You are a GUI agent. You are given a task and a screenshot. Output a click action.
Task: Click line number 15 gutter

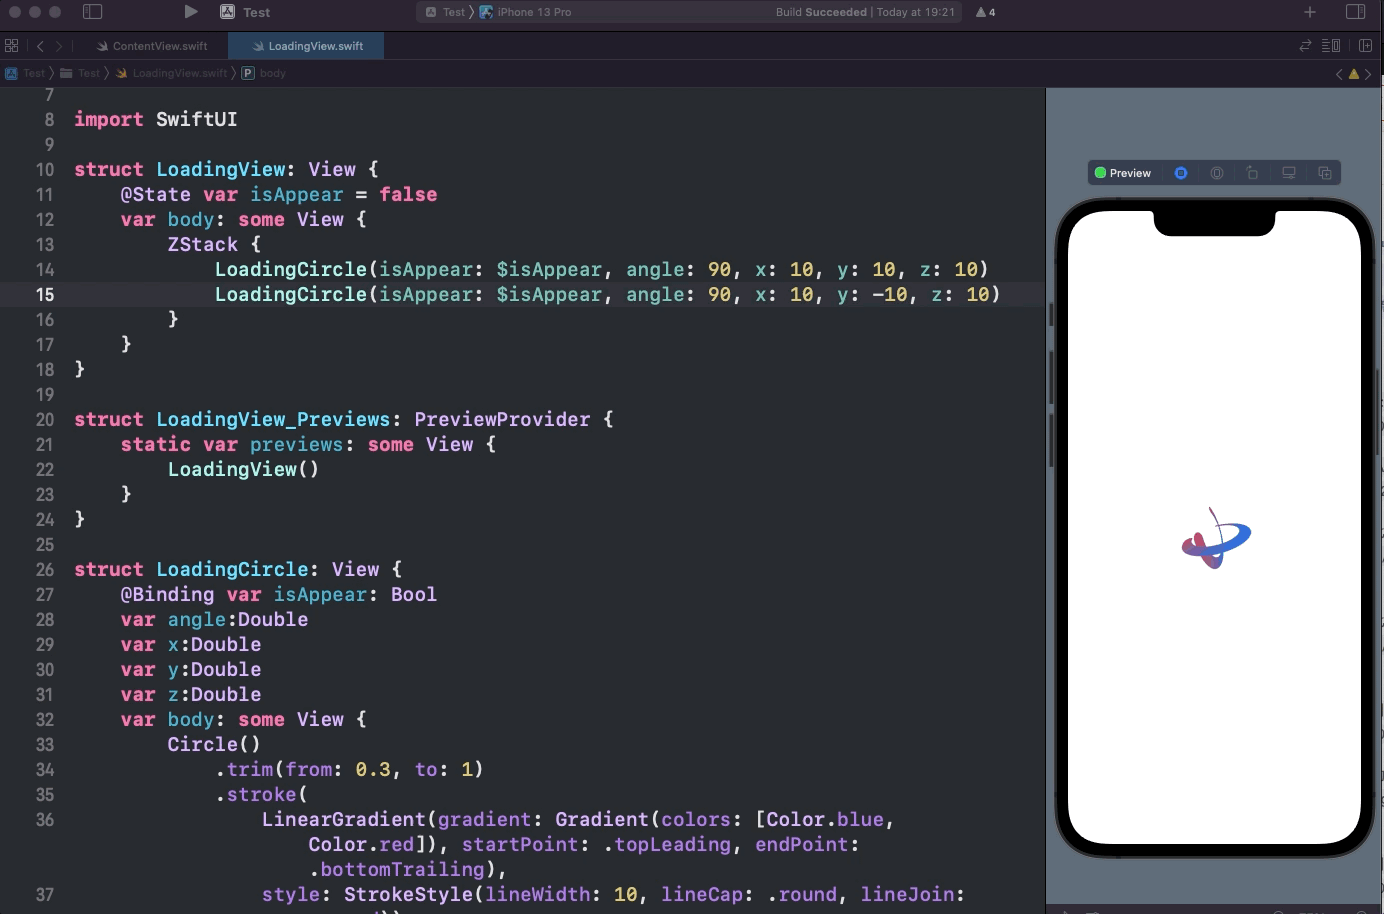(x=45, y=294)
